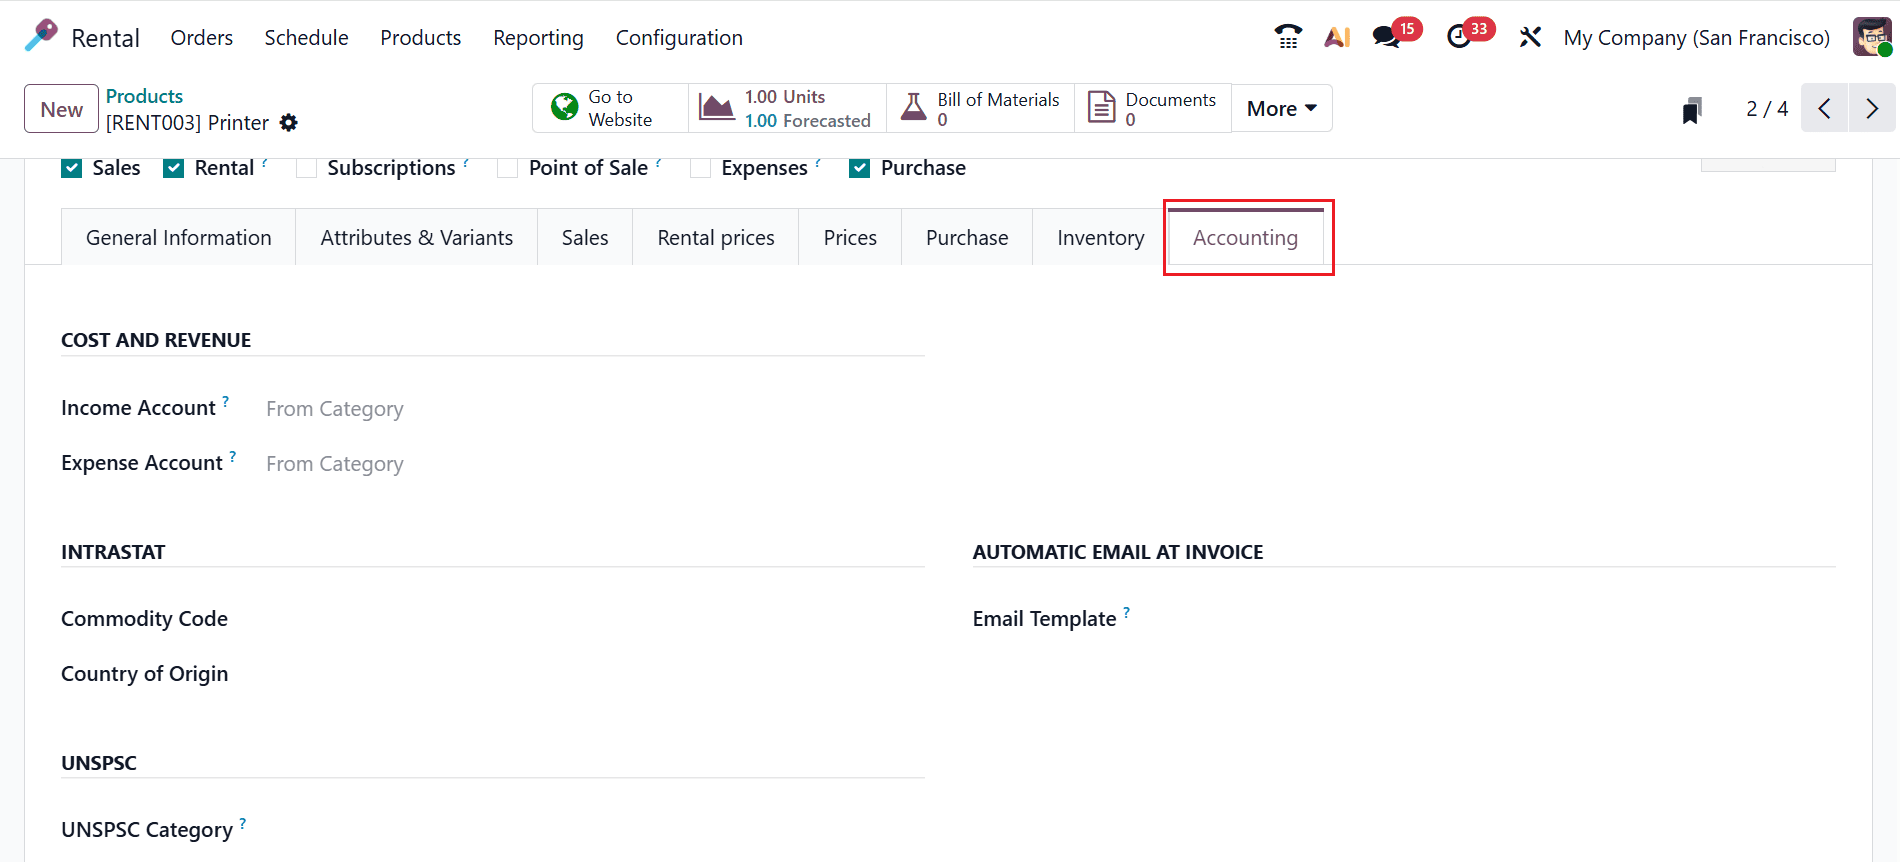Toggle the Purchase checkbox

coord(860,168)
